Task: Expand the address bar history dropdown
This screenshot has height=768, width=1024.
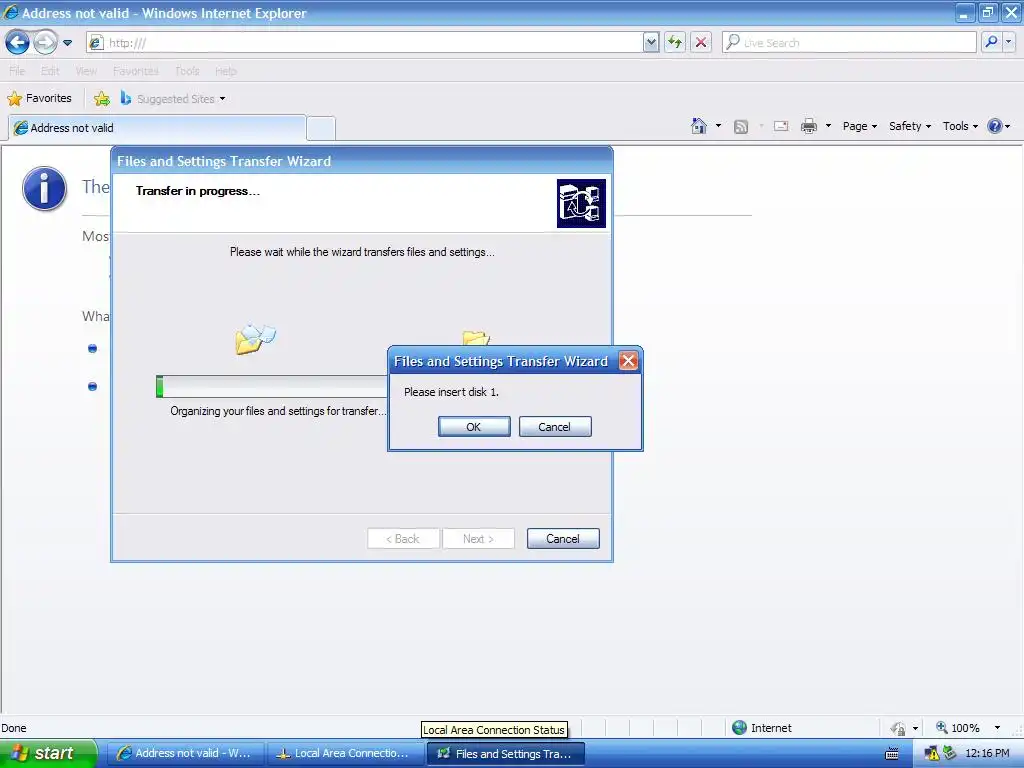Action: click(650, 42)
